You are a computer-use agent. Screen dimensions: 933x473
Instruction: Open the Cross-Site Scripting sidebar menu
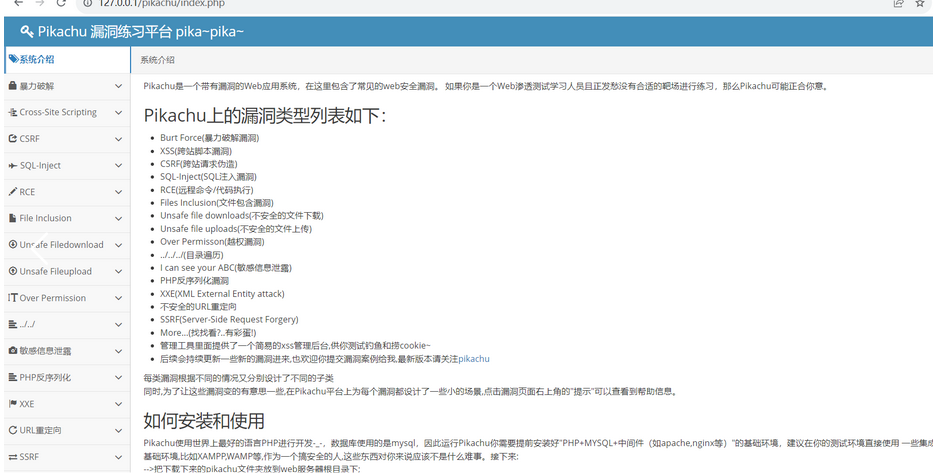click(x=67, y=112)
